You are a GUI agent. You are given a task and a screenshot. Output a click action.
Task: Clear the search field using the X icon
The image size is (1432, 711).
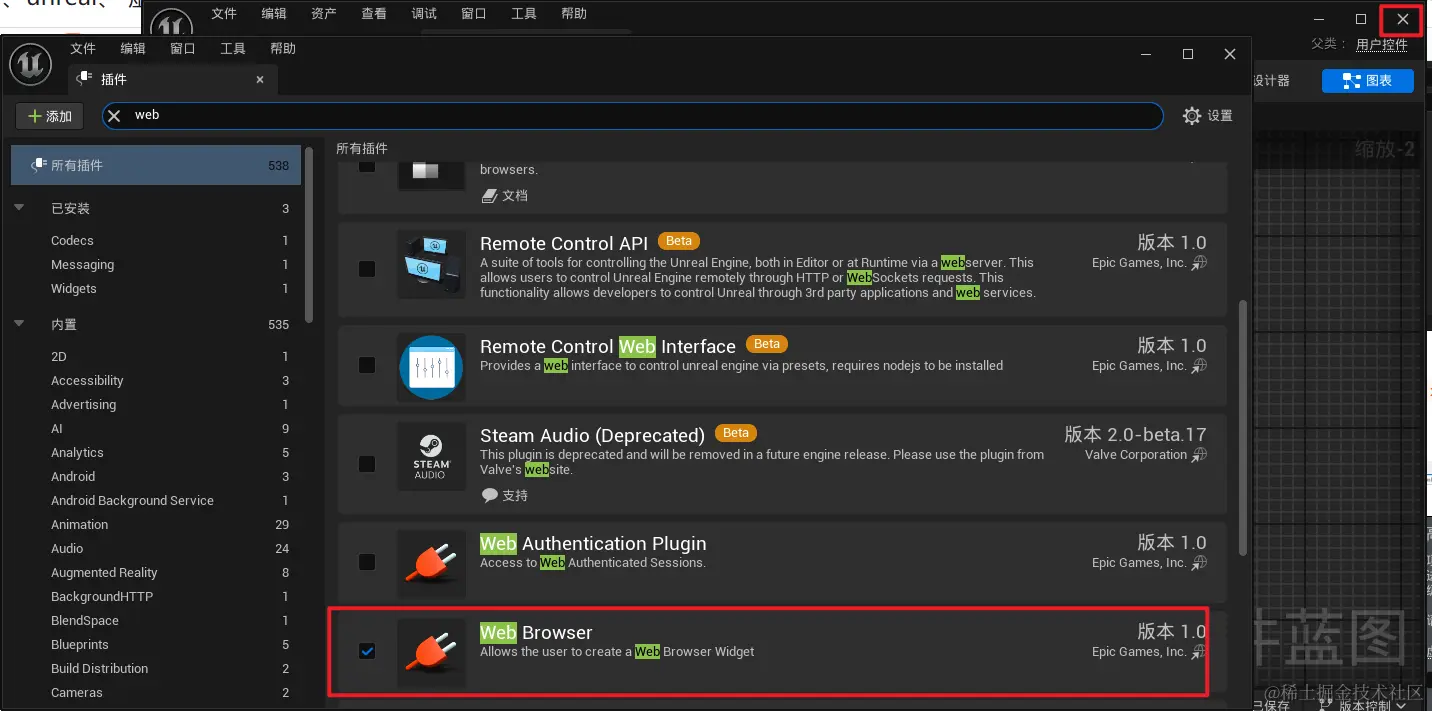[x=113, y=115]
